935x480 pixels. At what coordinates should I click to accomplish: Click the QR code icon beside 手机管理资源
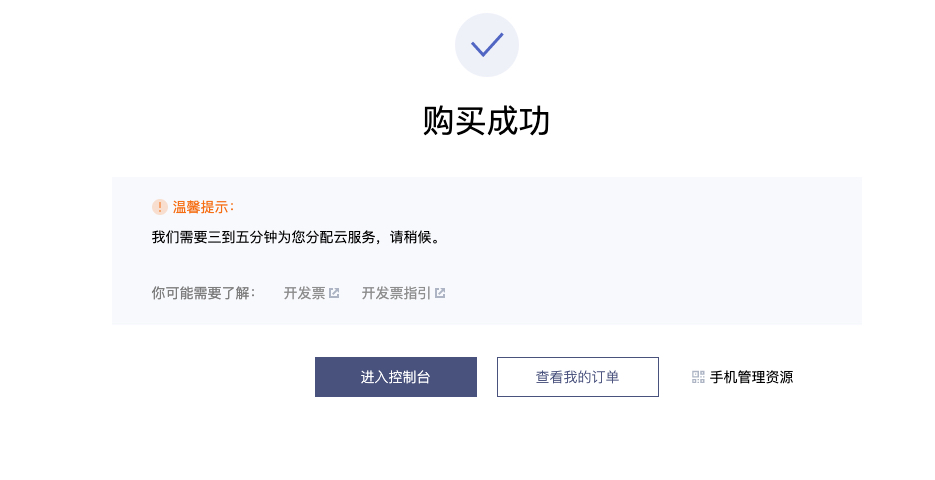698,377
